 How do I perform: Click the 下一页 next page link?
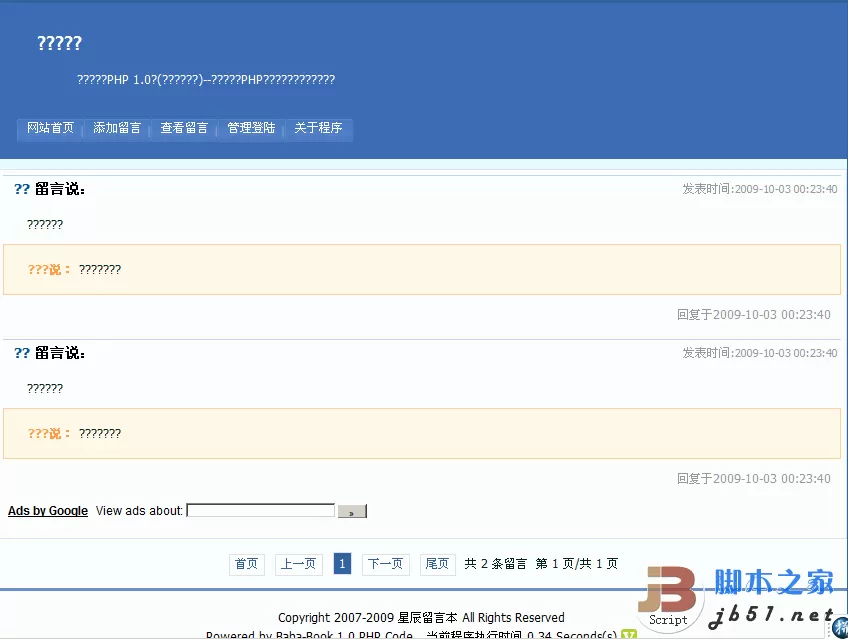click(385, 564)
